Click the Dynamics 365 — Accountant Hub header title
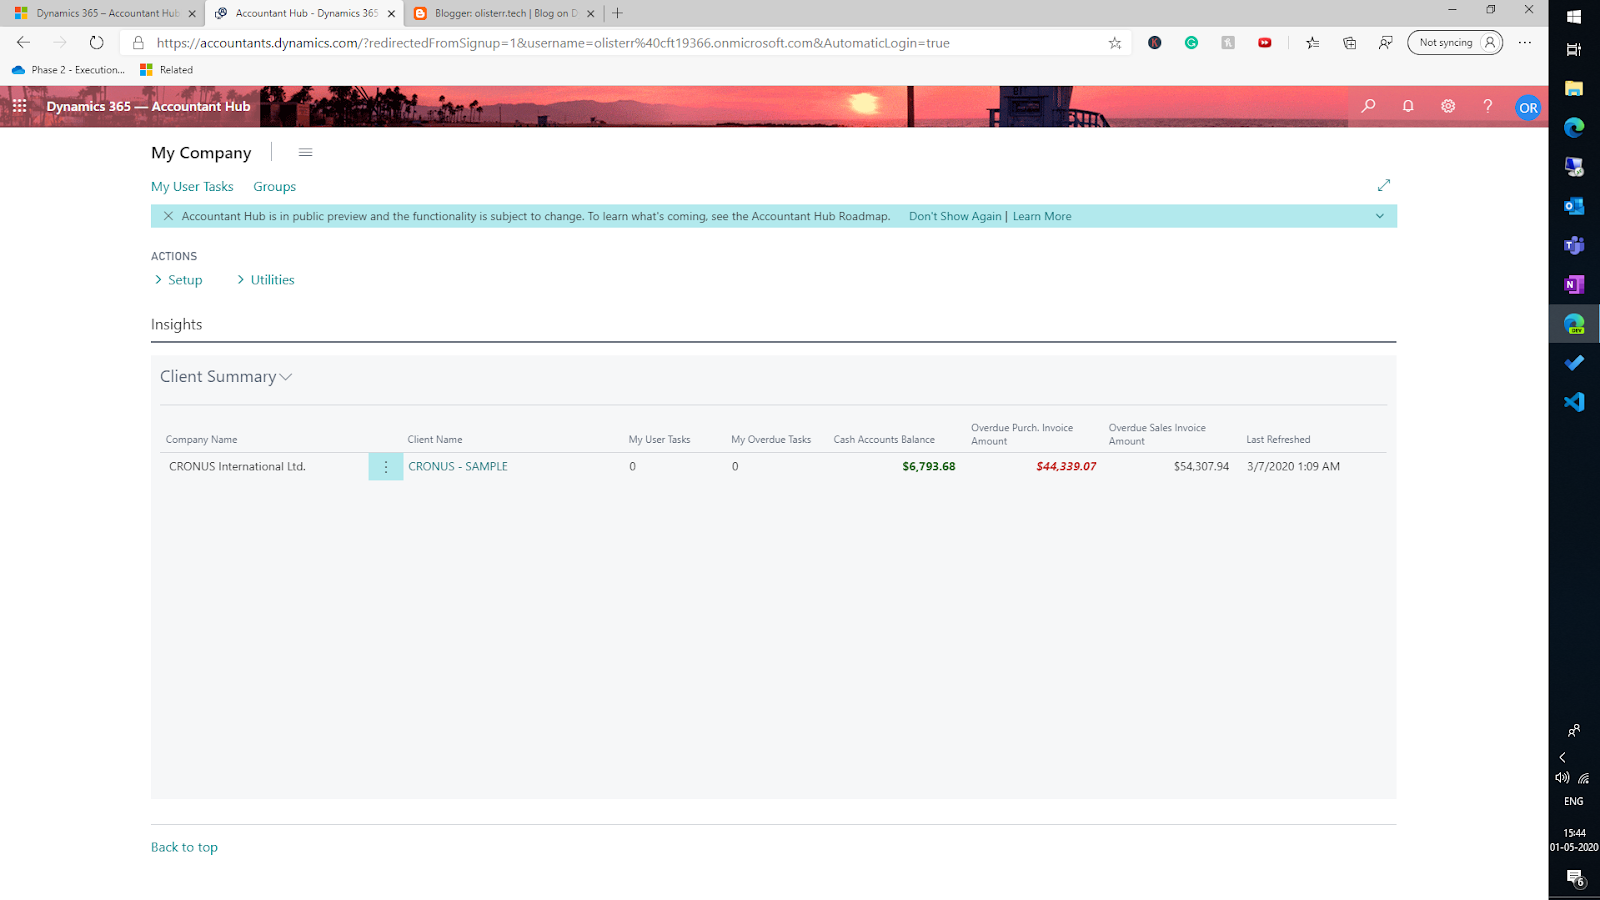The height and width of the screenshot is (900, 1600). tap(148, 107)
